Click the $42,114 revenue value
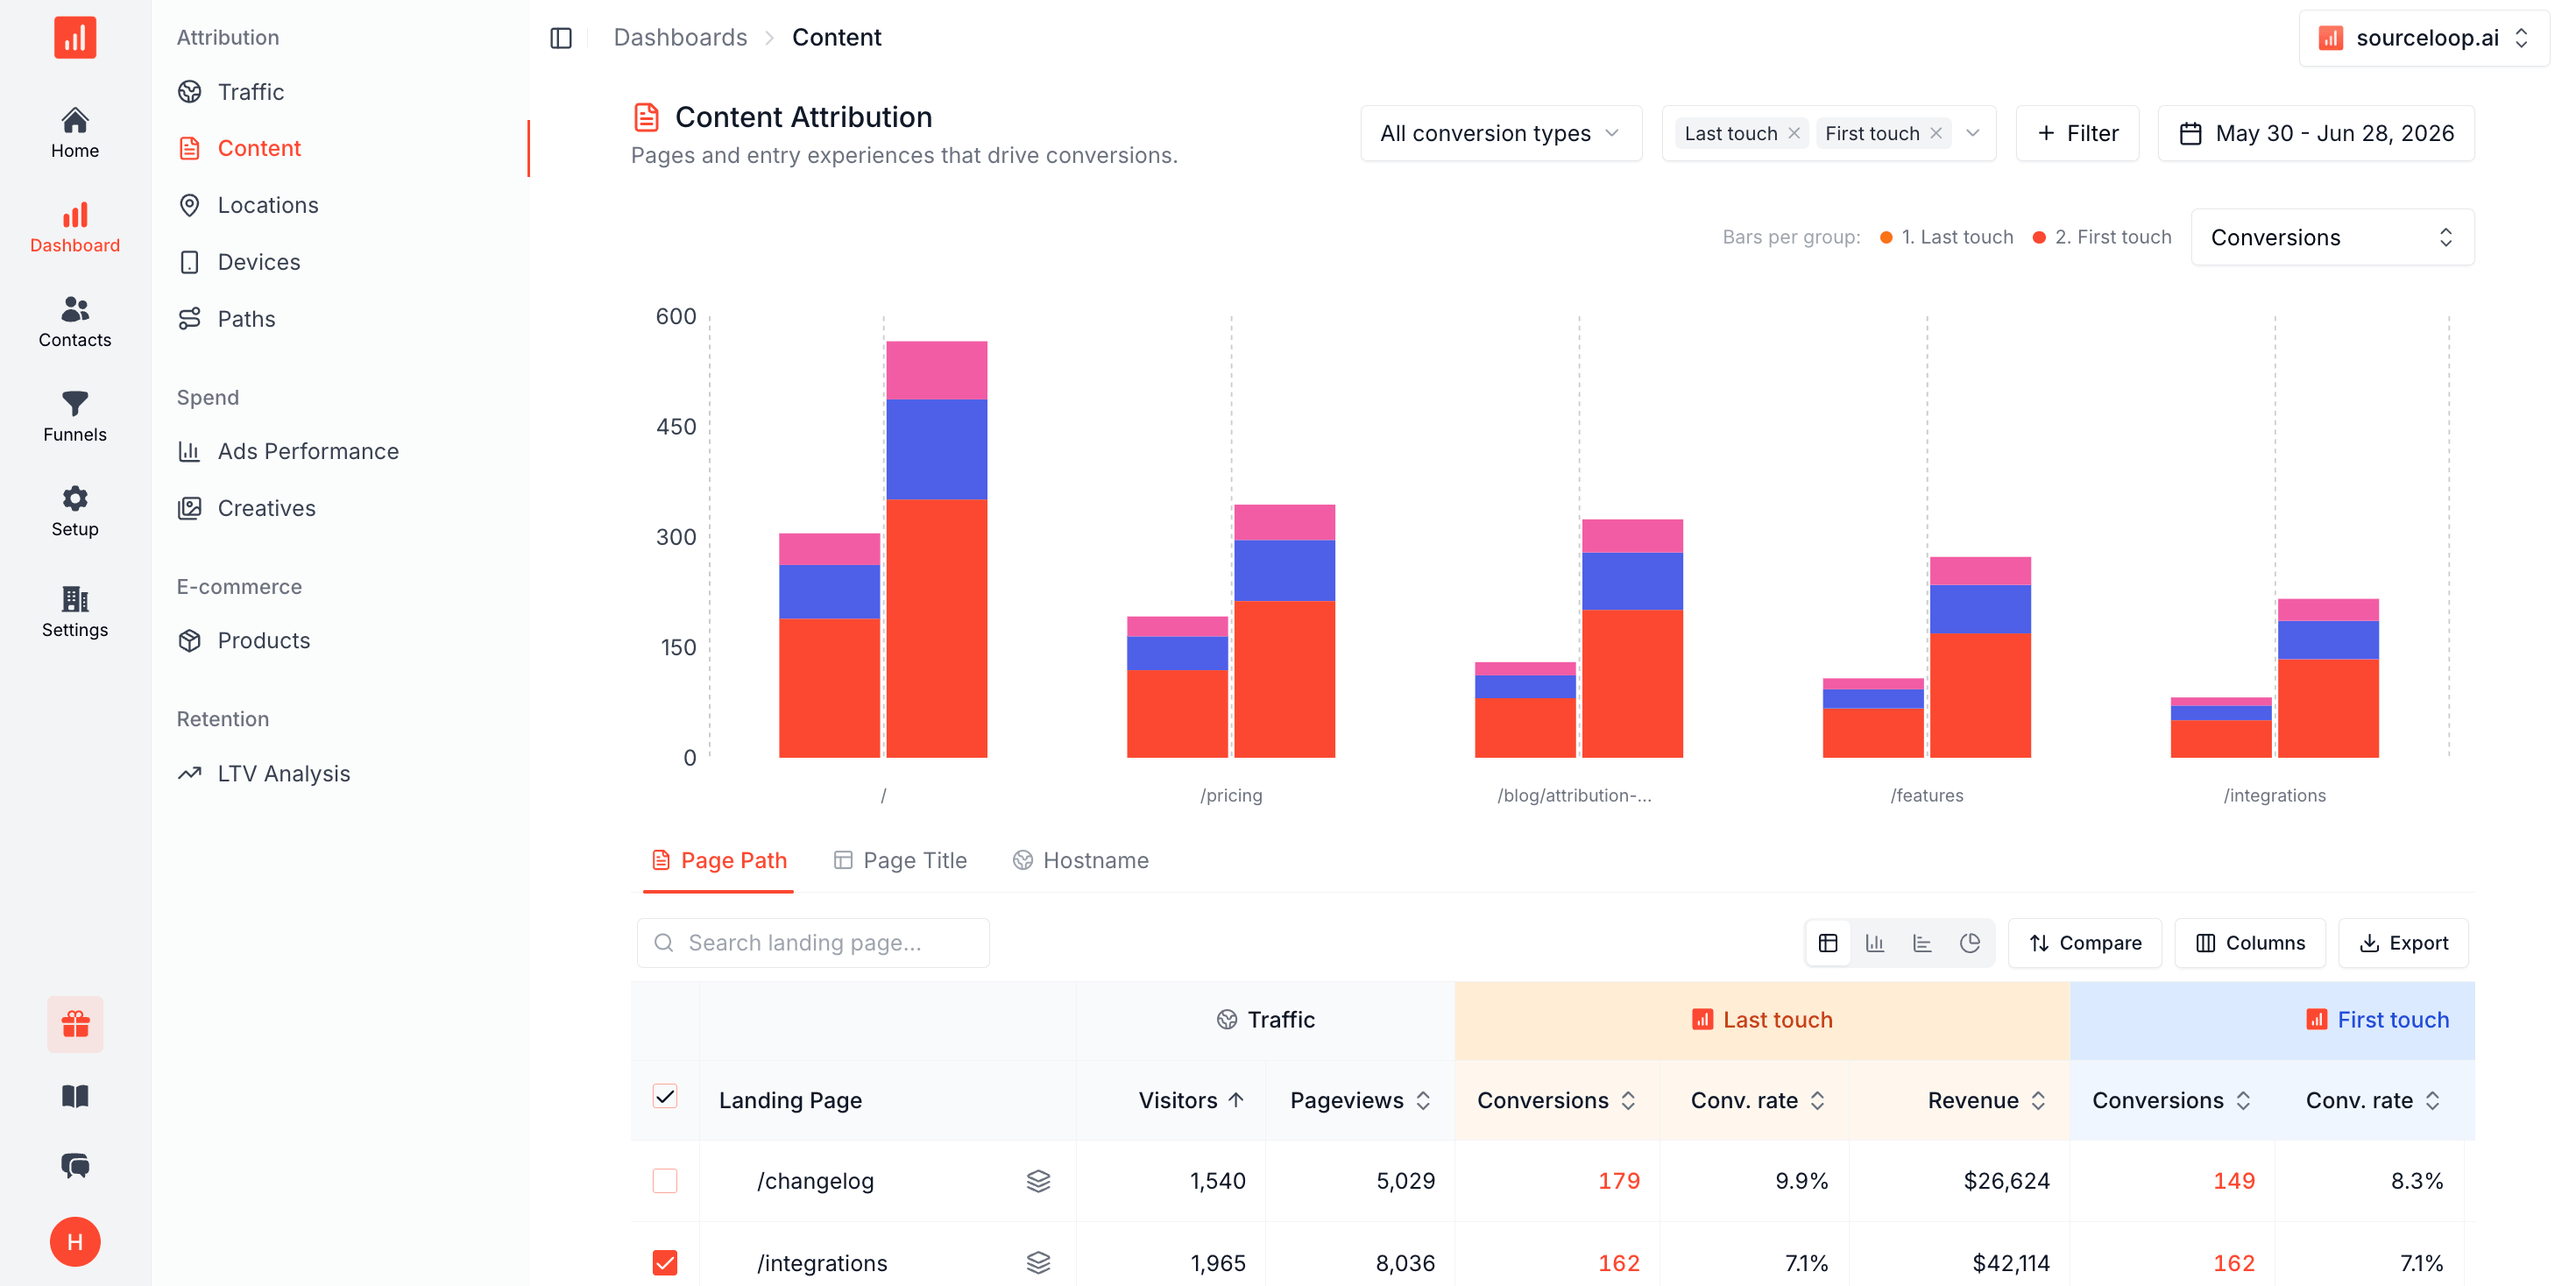This screenshot has width=2576, height=1286. pyautogui.click(x=2010, y=1263)
